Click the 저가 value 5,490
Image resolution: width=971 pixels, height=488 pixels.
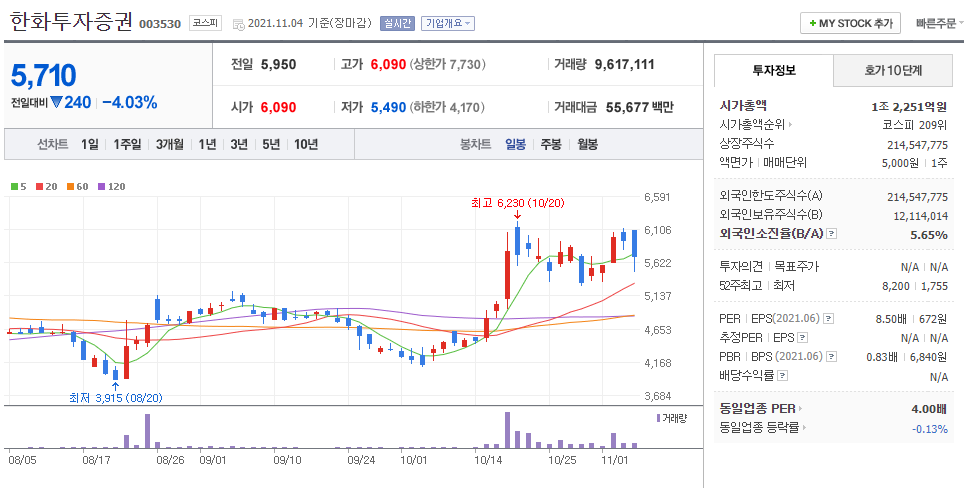pyautogui.click(x=388, y=107)
